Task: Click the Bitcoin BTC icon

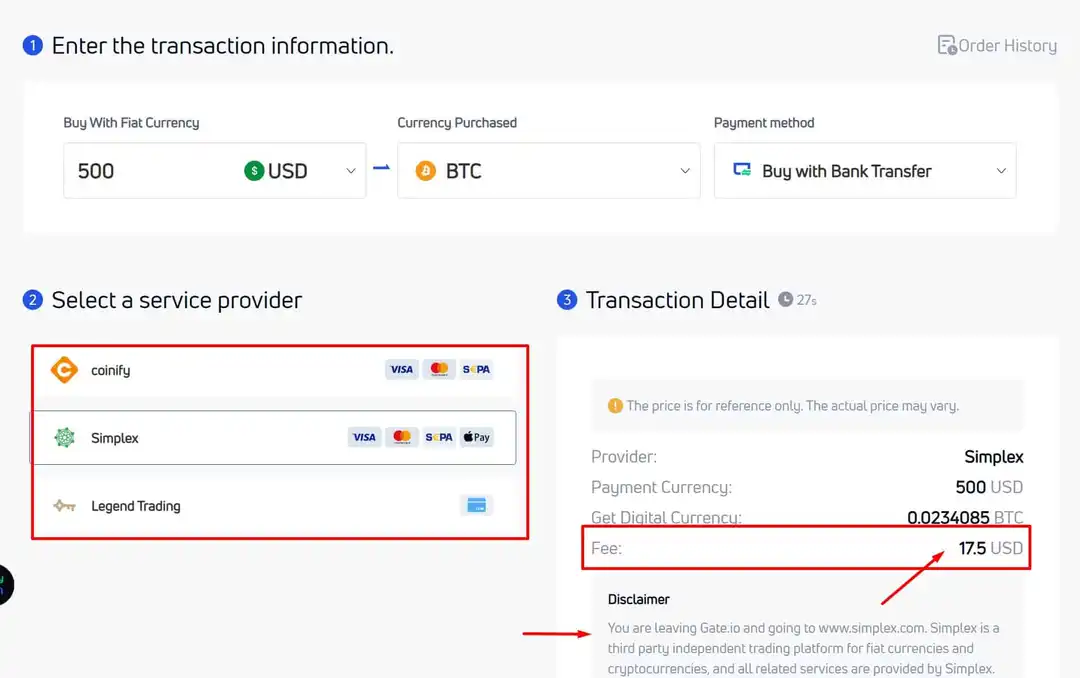Action: pyautogui.click(x=425, y=170)
